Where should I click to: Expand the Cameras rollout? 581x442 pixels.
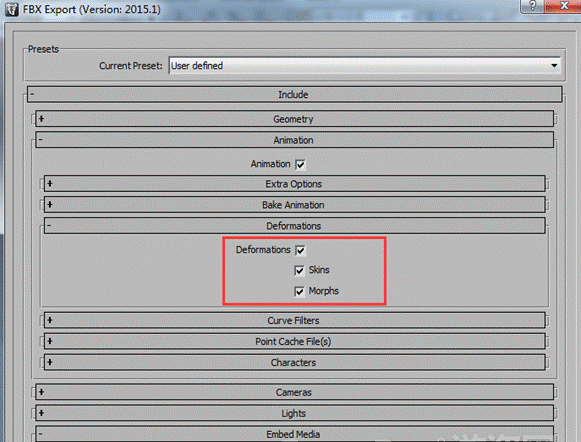tap(295, 392)
